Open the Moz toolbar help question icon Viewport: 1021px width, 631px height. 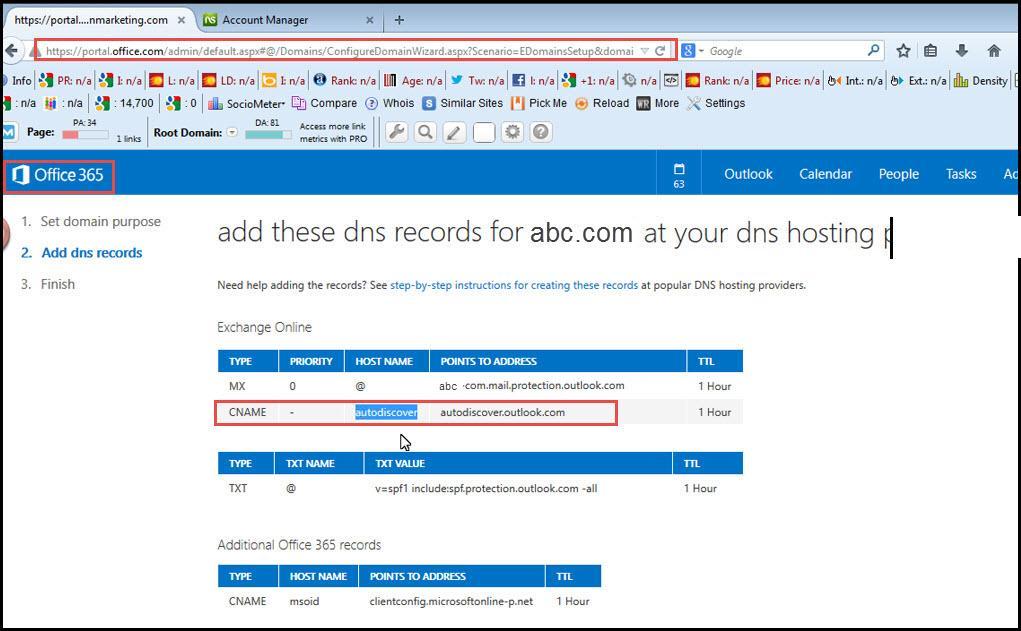(x=541, y=132)
